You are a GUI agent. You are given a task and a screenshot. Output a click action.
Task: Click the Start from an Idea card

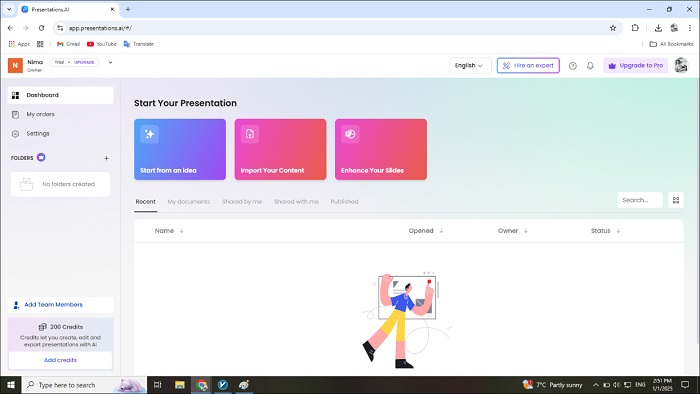(x=180, y=149)
